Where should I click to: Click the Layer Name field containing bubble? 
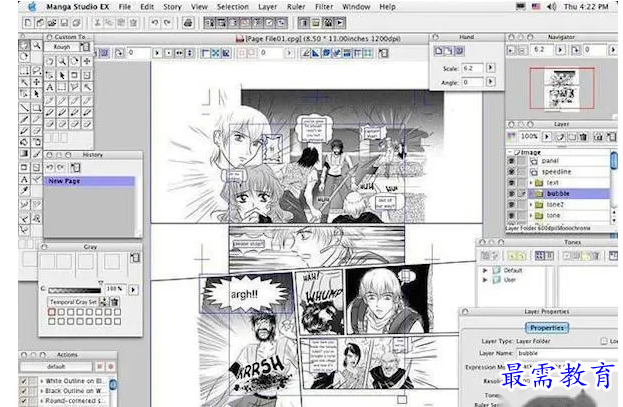point(568,353)
